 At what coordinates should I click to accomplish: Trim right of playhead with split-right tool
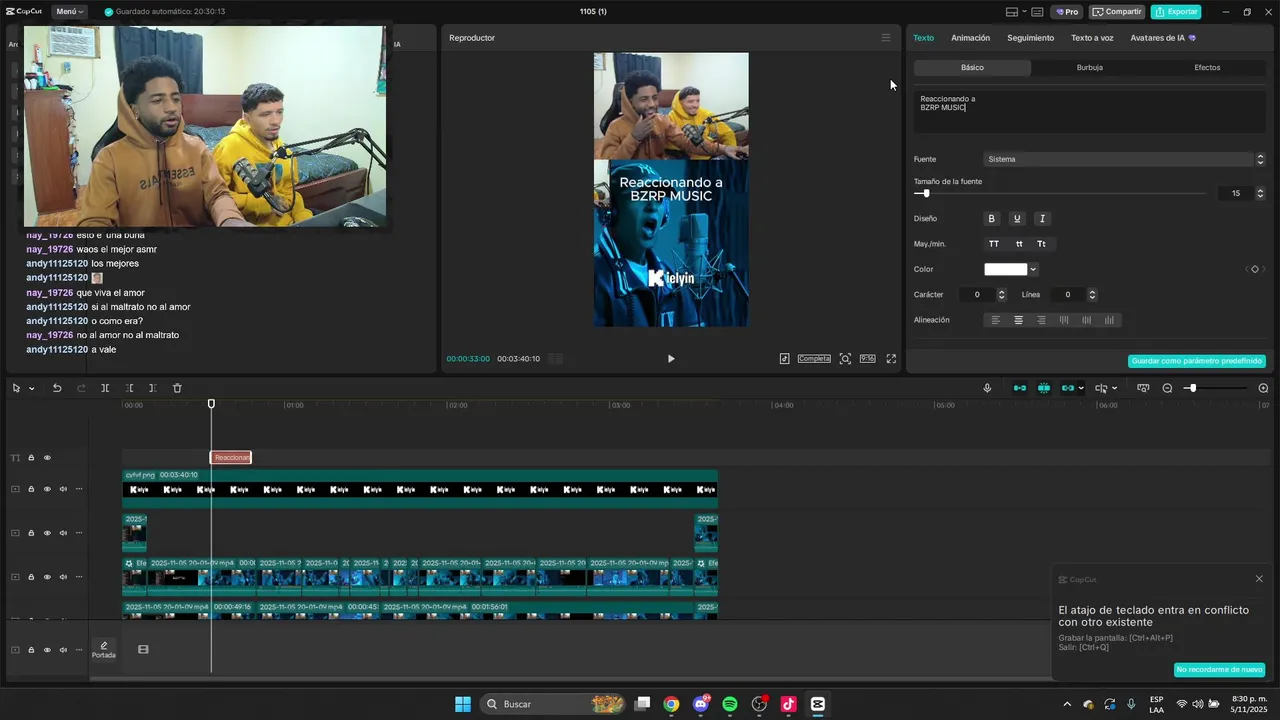152,388
